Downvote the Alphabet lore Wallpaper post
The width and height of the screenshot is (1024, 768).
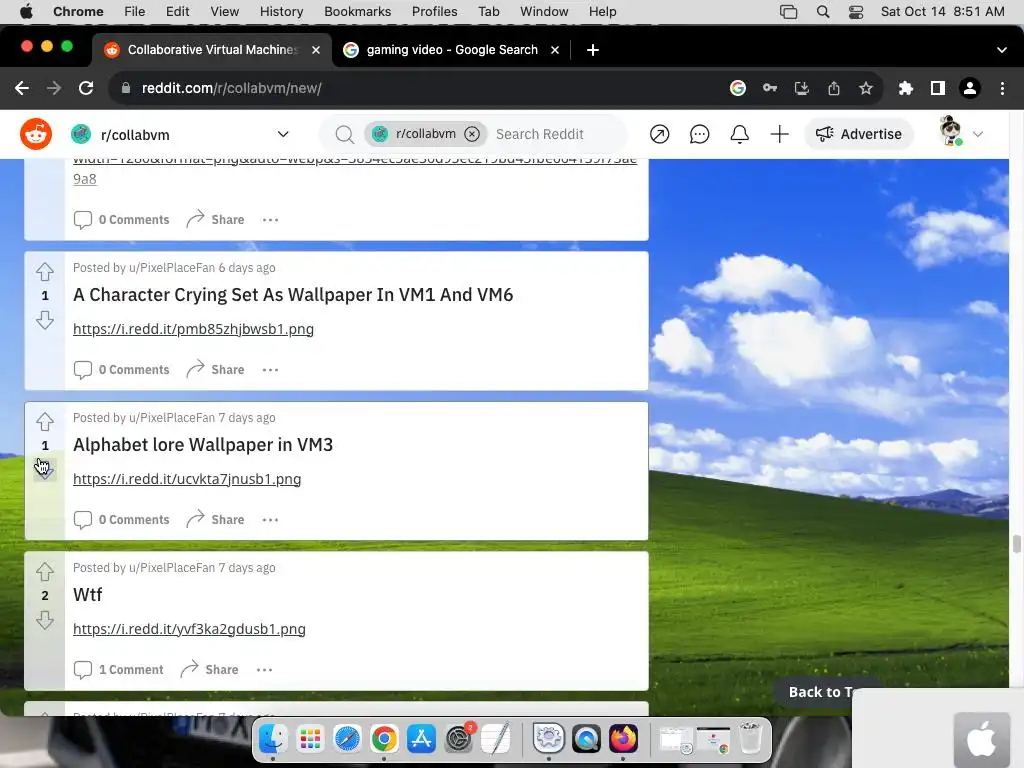[x=44, y=470]
